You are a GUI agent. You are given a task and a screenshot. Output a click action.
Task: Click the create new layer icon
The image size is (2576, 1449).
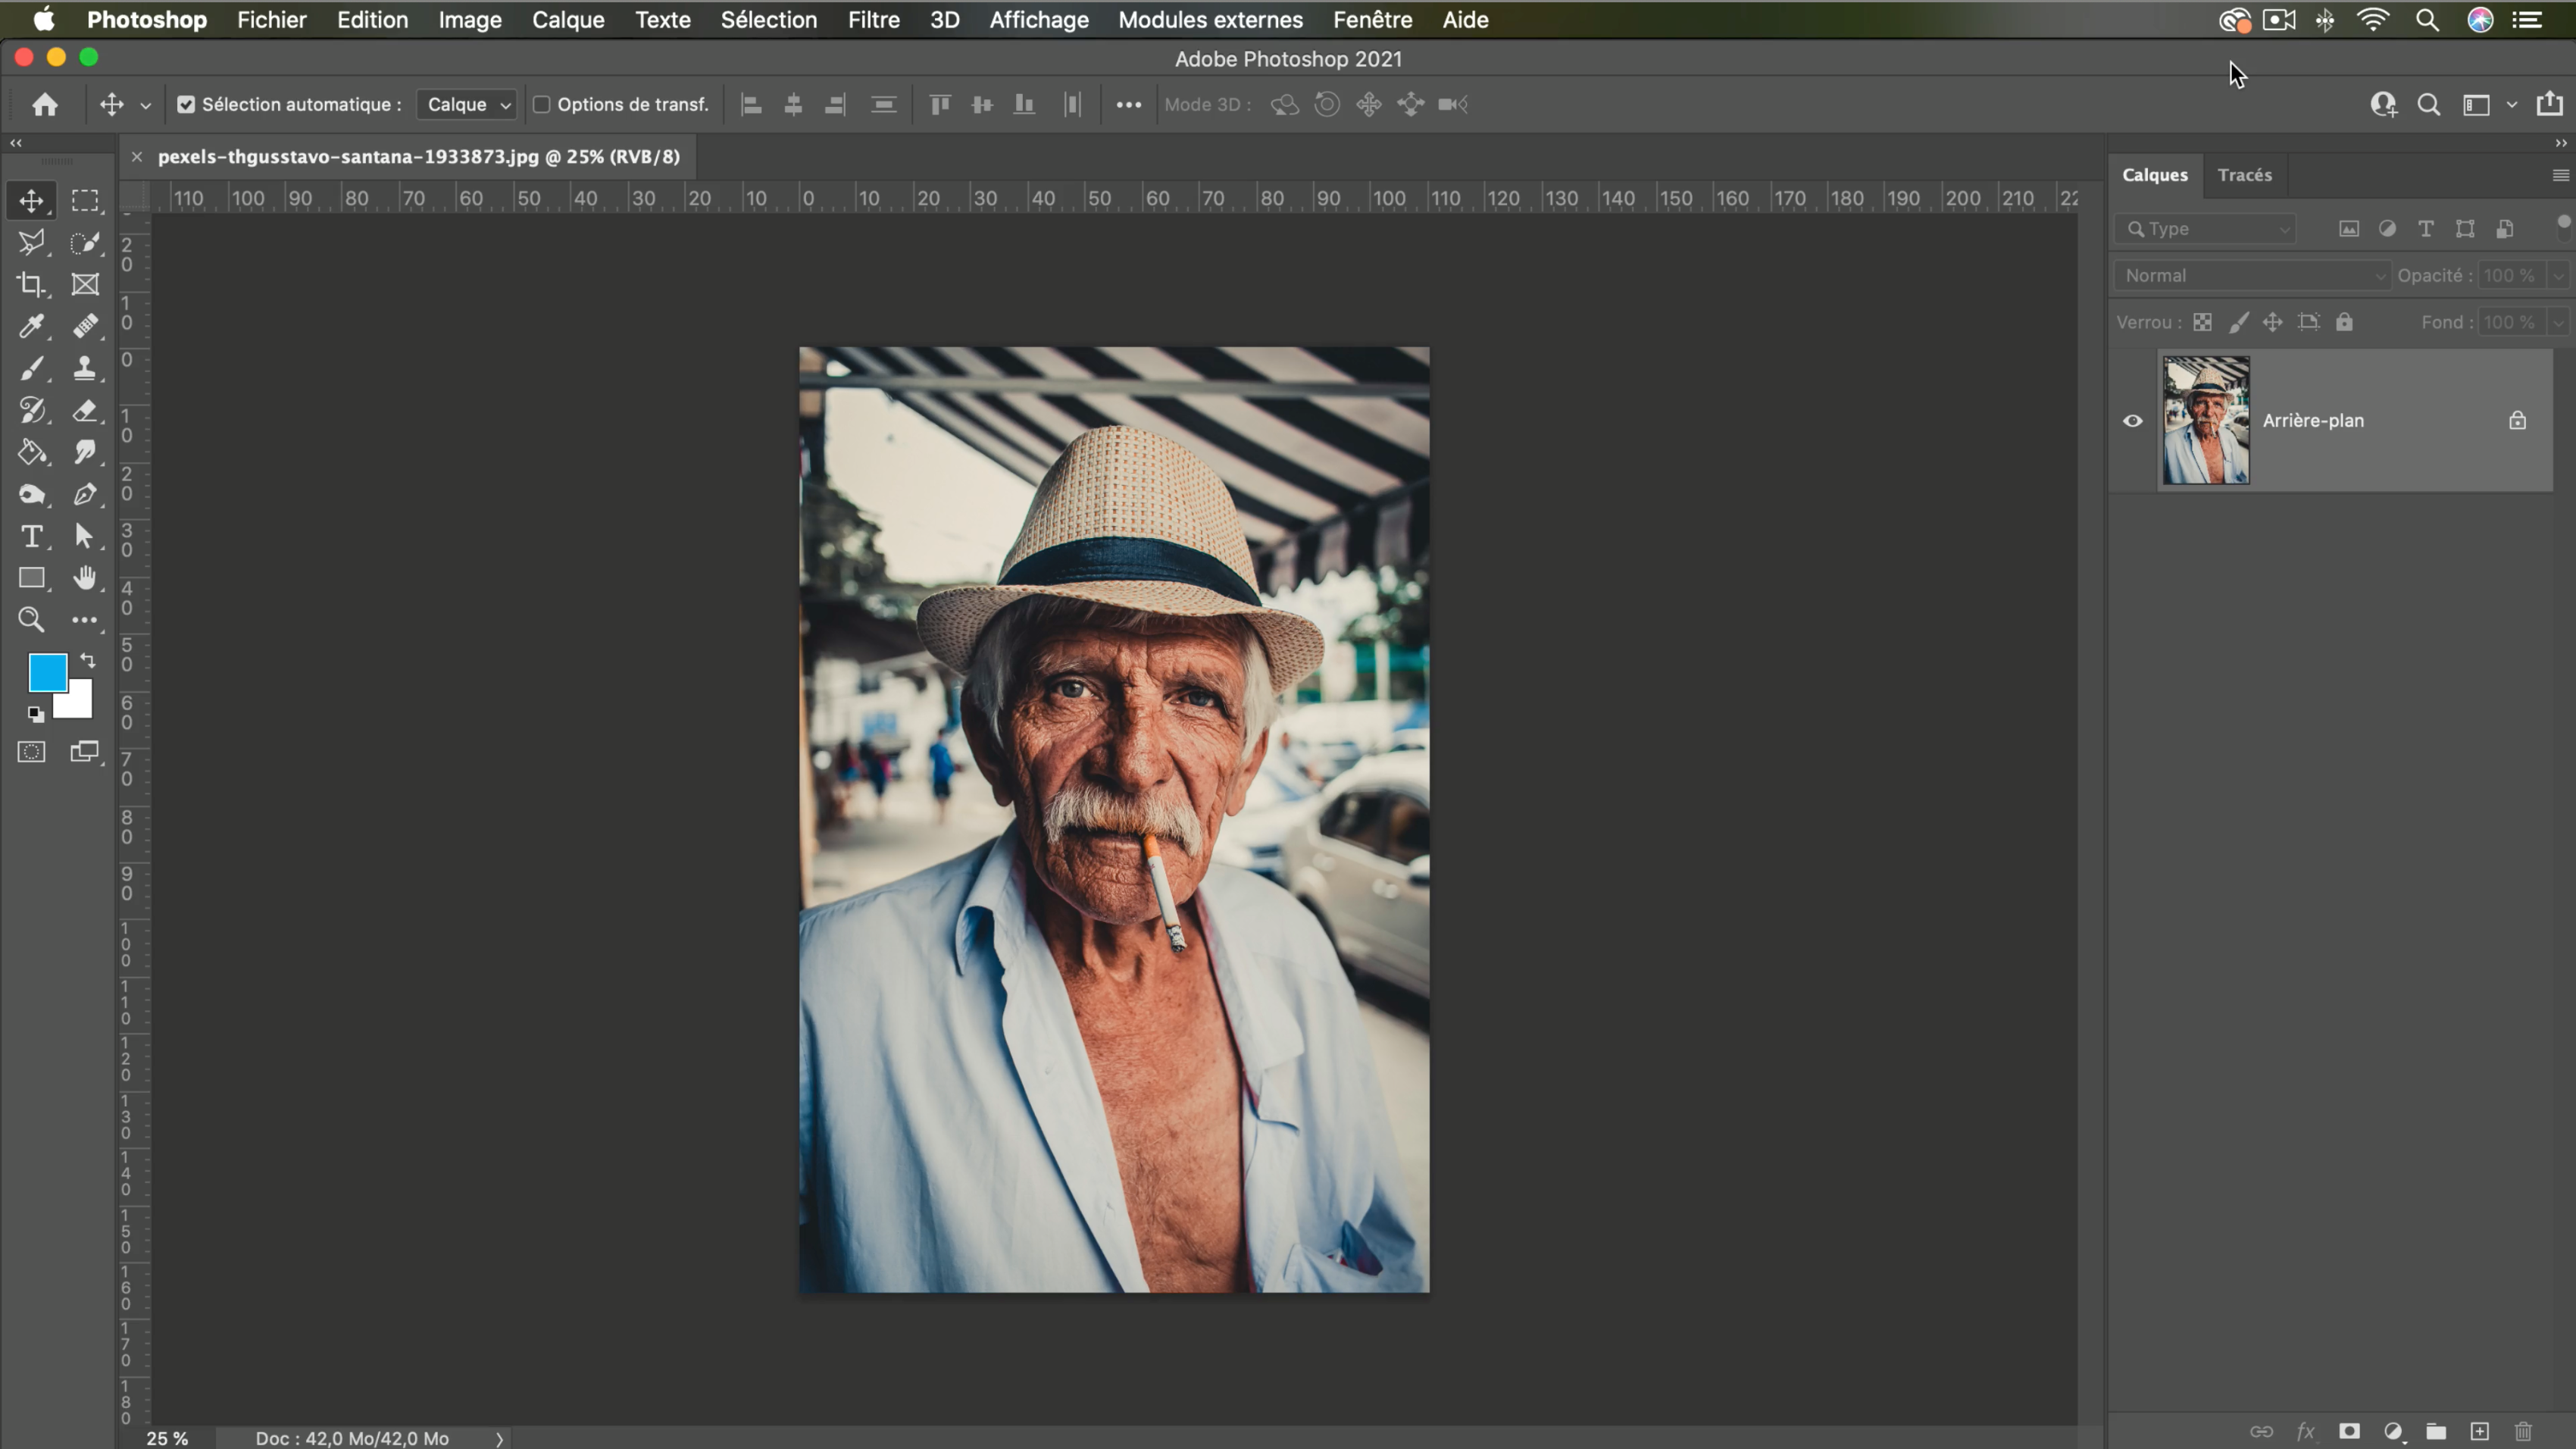[2479, 1431]
